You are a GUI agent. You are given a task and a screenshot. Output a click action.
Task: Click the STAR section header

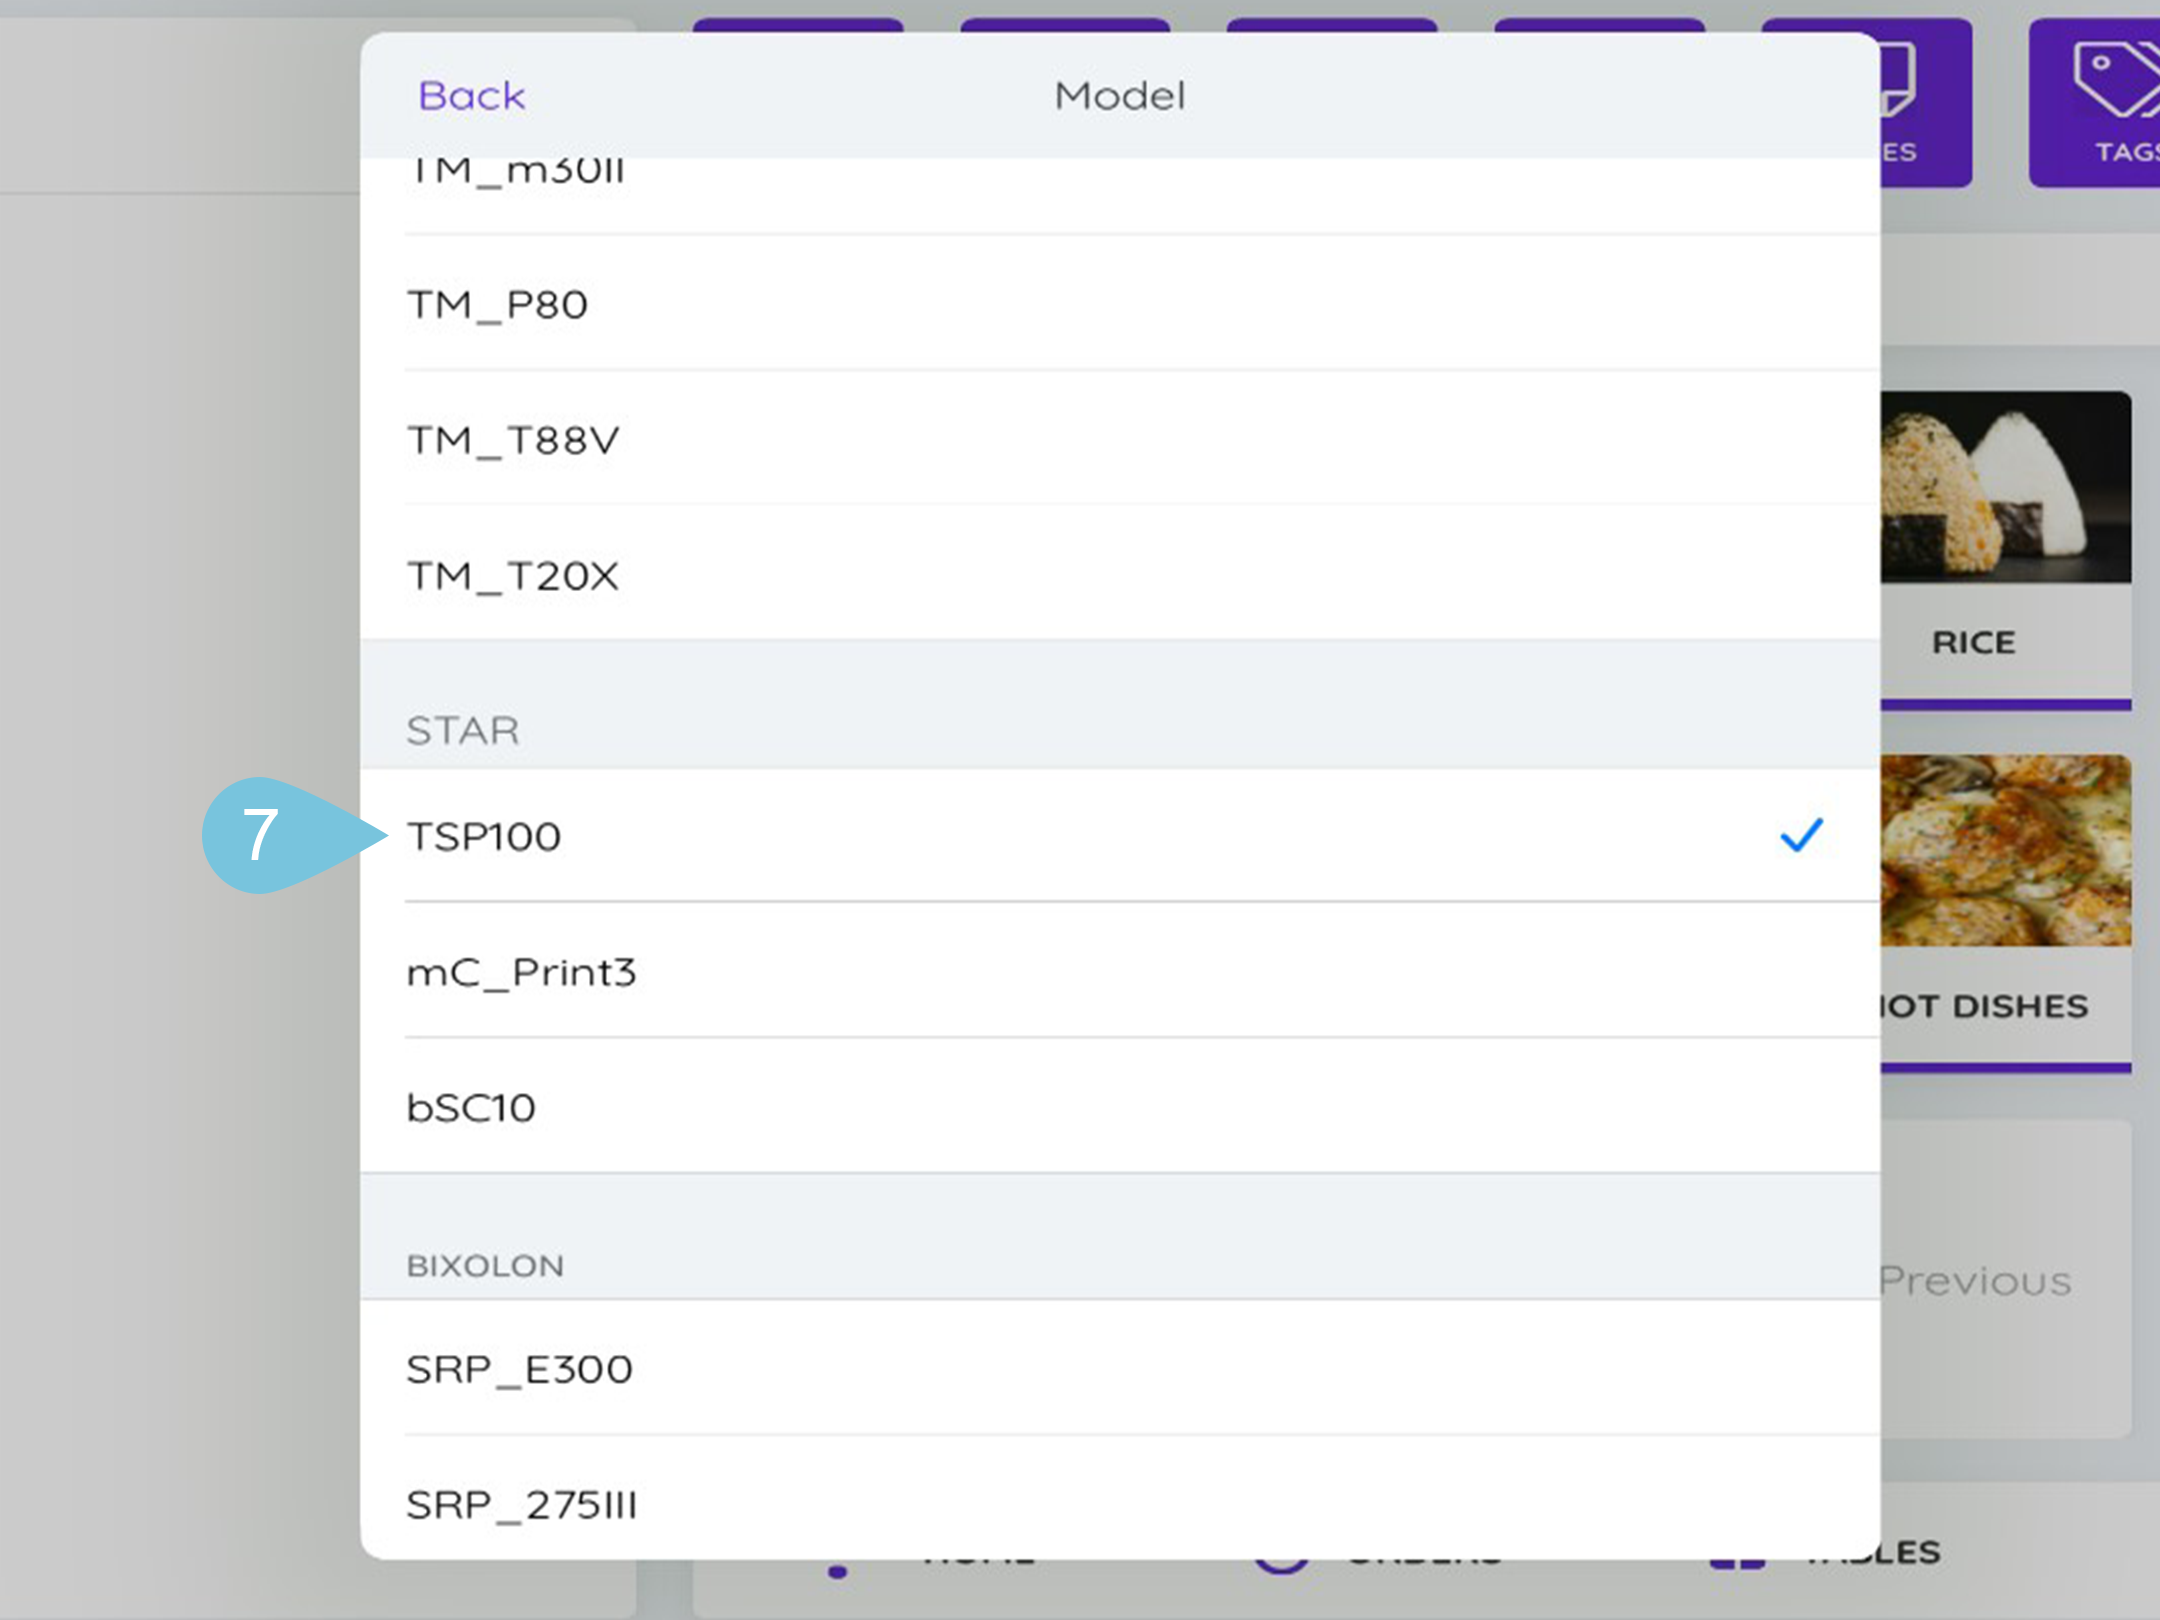click(463, 731)
